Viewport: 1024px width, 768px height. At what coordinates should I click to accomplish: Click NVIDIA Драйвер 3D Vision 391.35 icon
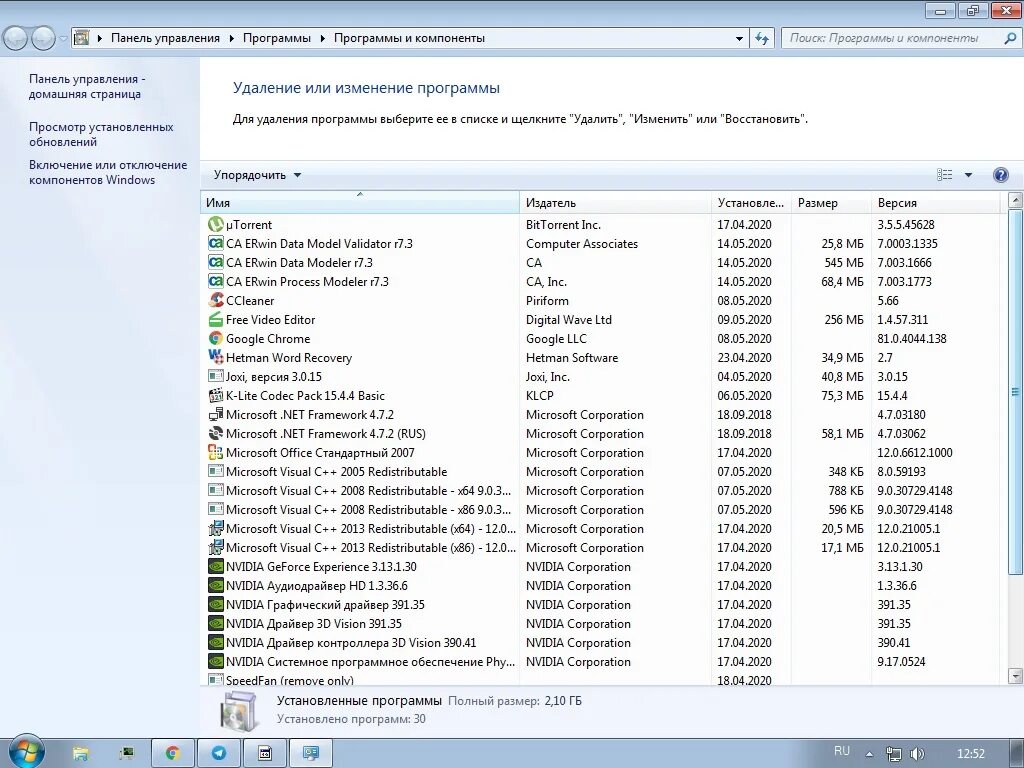[216, 623]
